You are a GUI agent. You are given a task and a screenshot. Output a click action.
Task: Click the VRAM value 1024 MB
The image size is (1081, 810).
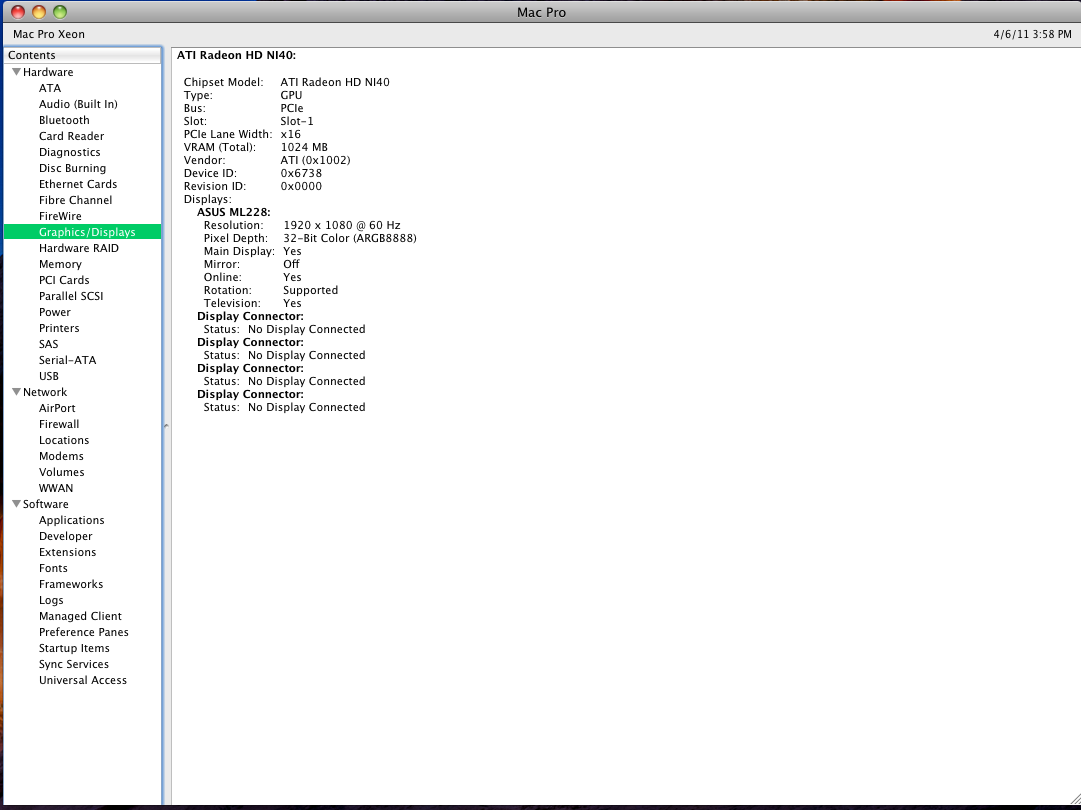tap(304, 147)
